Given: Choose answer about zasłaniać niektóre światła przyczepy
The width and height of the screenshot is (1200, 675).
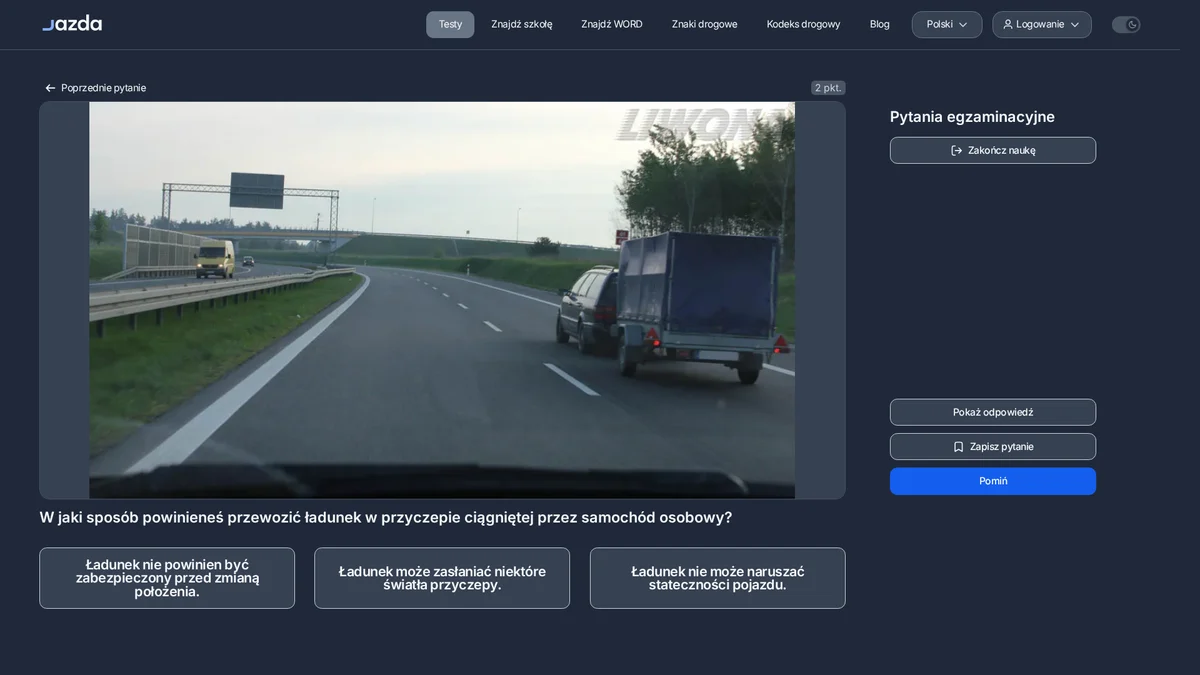Looking at the screenshot, I should point(442,578).
